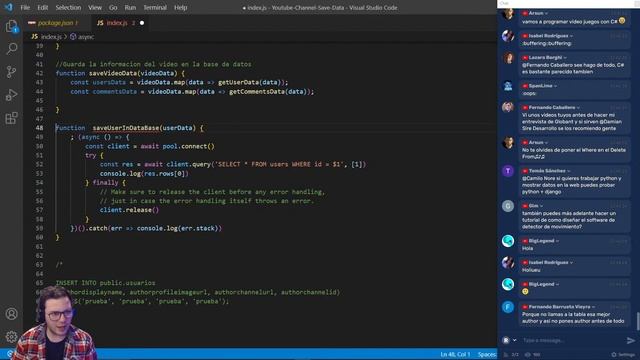The height and width of the screenshot is (360, 640).
Task: Open the Selection menu
Action: (x=68, y=7)
